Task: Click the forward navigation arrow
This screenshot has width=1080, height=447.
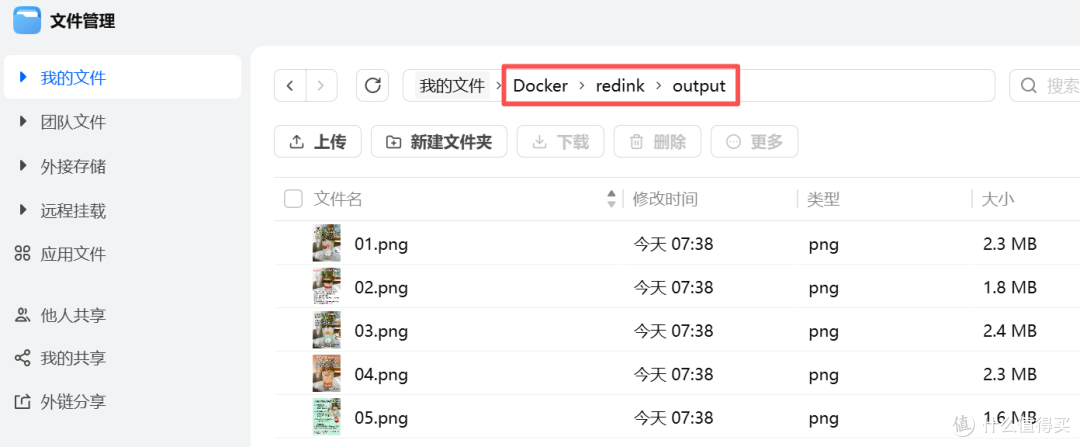Action: coord(321,85)
